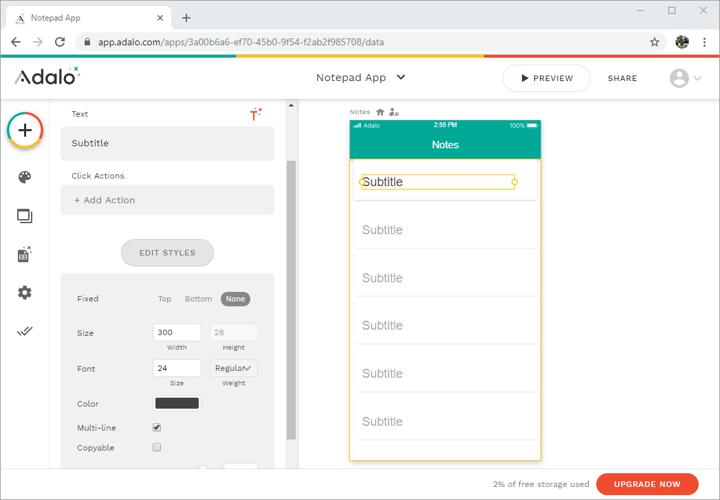The image size is (720, 500).
Task: Click + Add Action
Action: pos(168,200)
